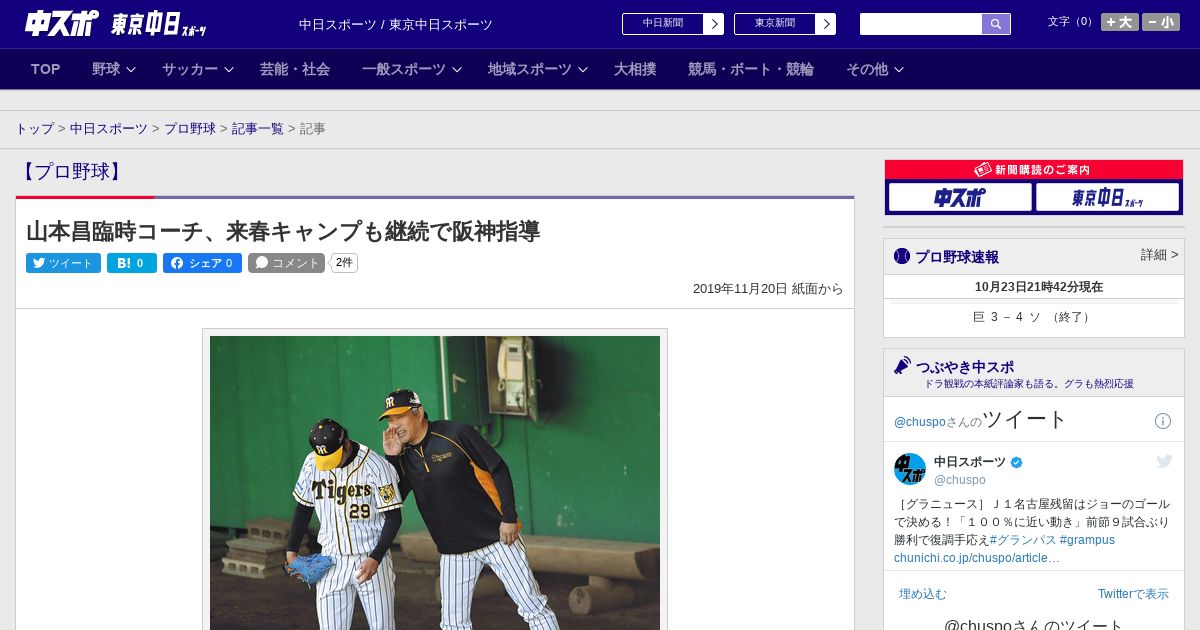Click the arrow beside 東京新聞
The height and width of the screenshot is (630, 1200).
pos(826,24)
